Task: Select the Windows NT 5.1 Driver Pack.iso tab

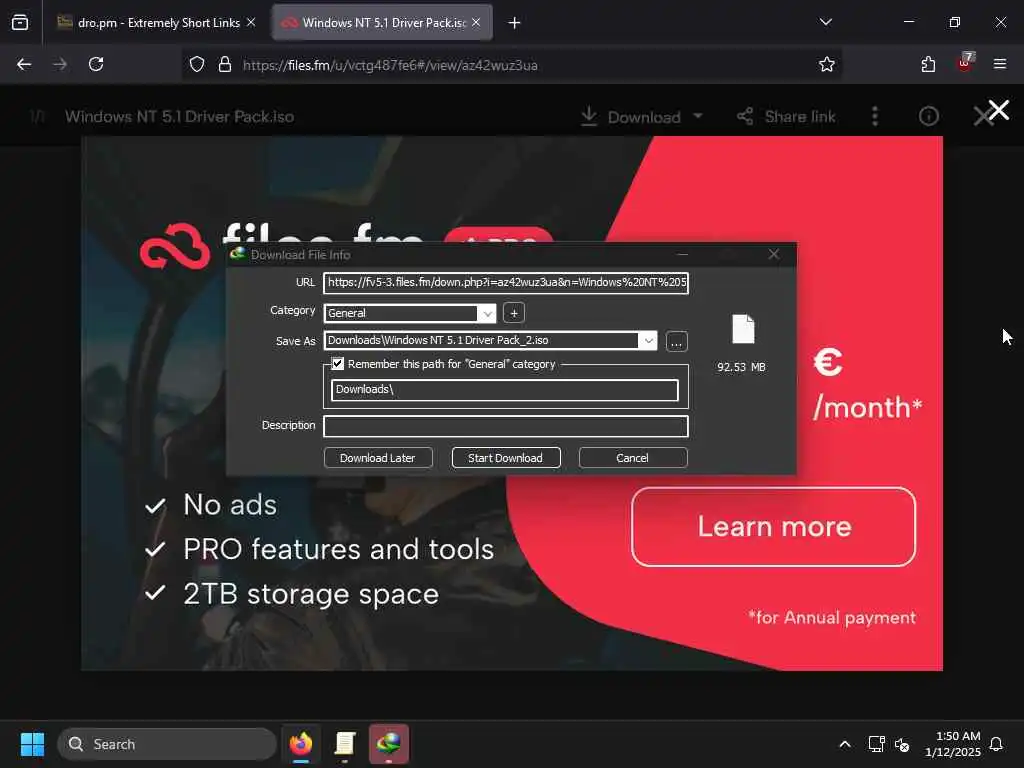Action: pos(383,23)
